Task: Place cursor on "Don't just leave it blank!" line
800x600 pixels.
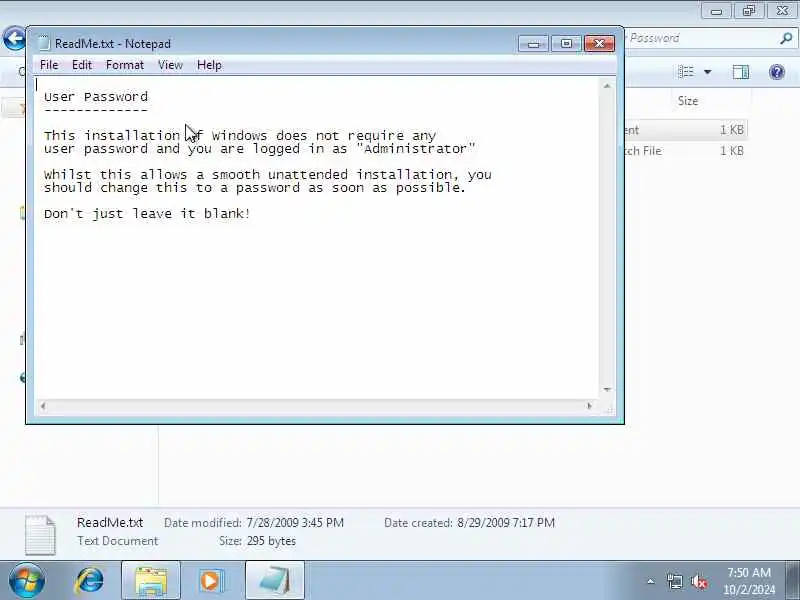Action: click(x=147, y=214)
